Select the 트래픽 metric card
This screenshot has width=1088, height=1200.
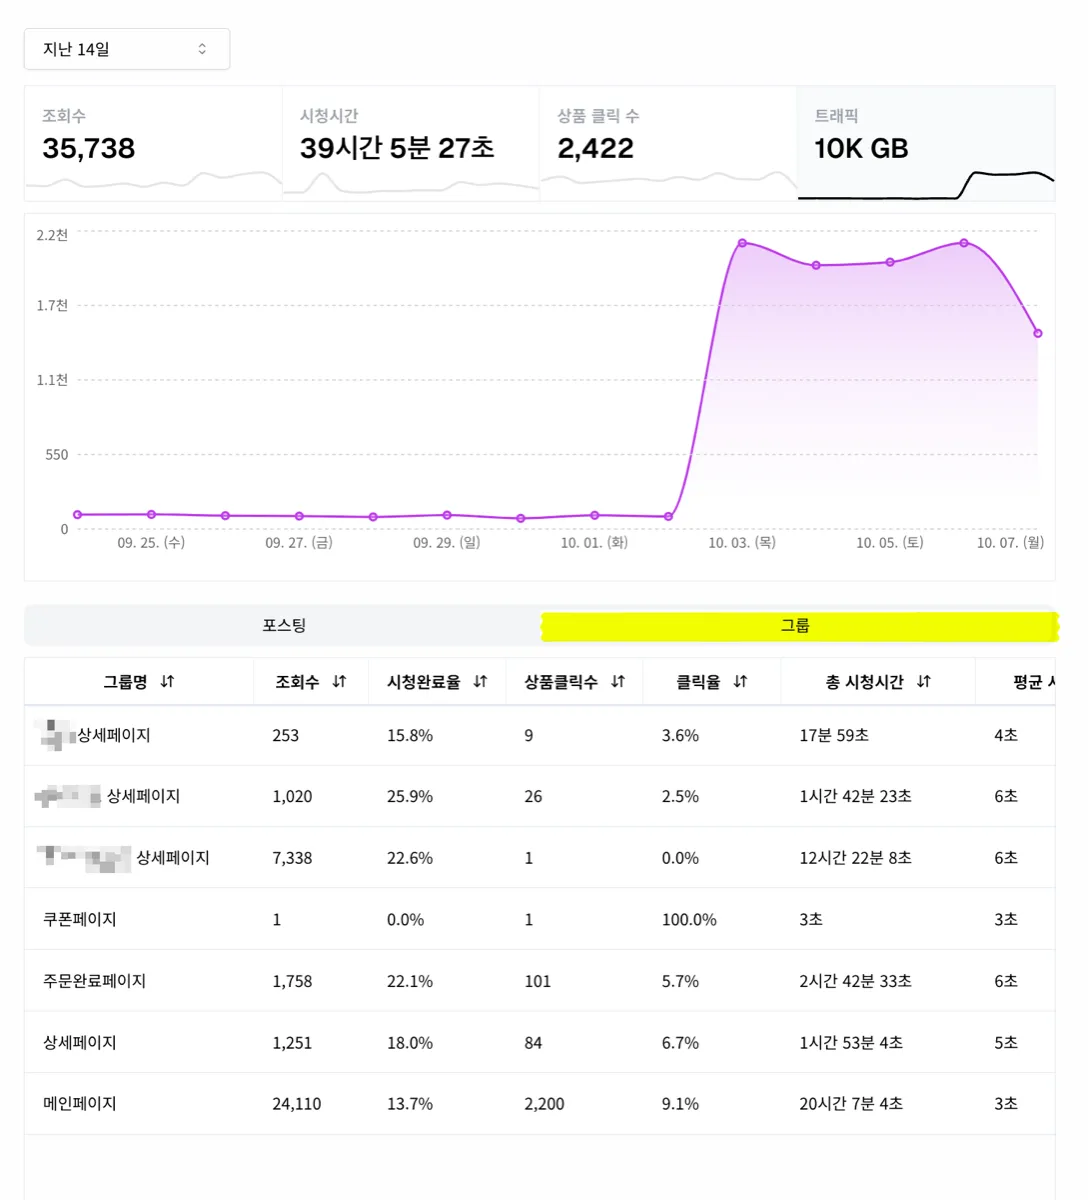tap(926, 144)
